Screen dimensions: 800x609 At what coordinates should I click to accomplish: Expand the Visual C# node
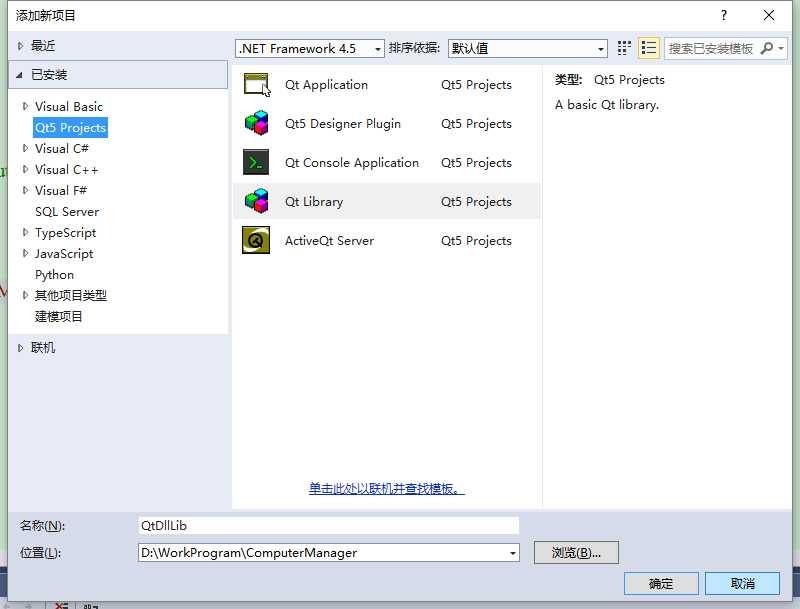click(x=25, y=148)
